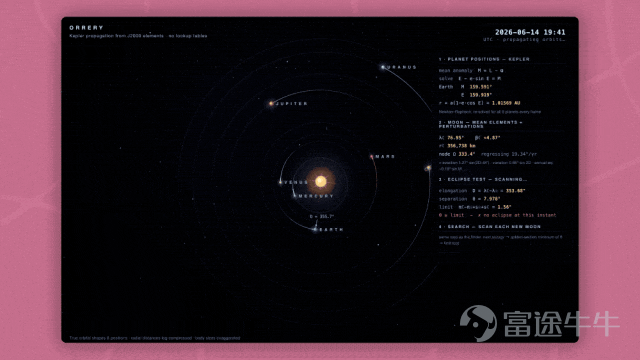Click the Search — Scan Each New Moon heading
The width and height of the screenshot is (640, 360).
490,227
